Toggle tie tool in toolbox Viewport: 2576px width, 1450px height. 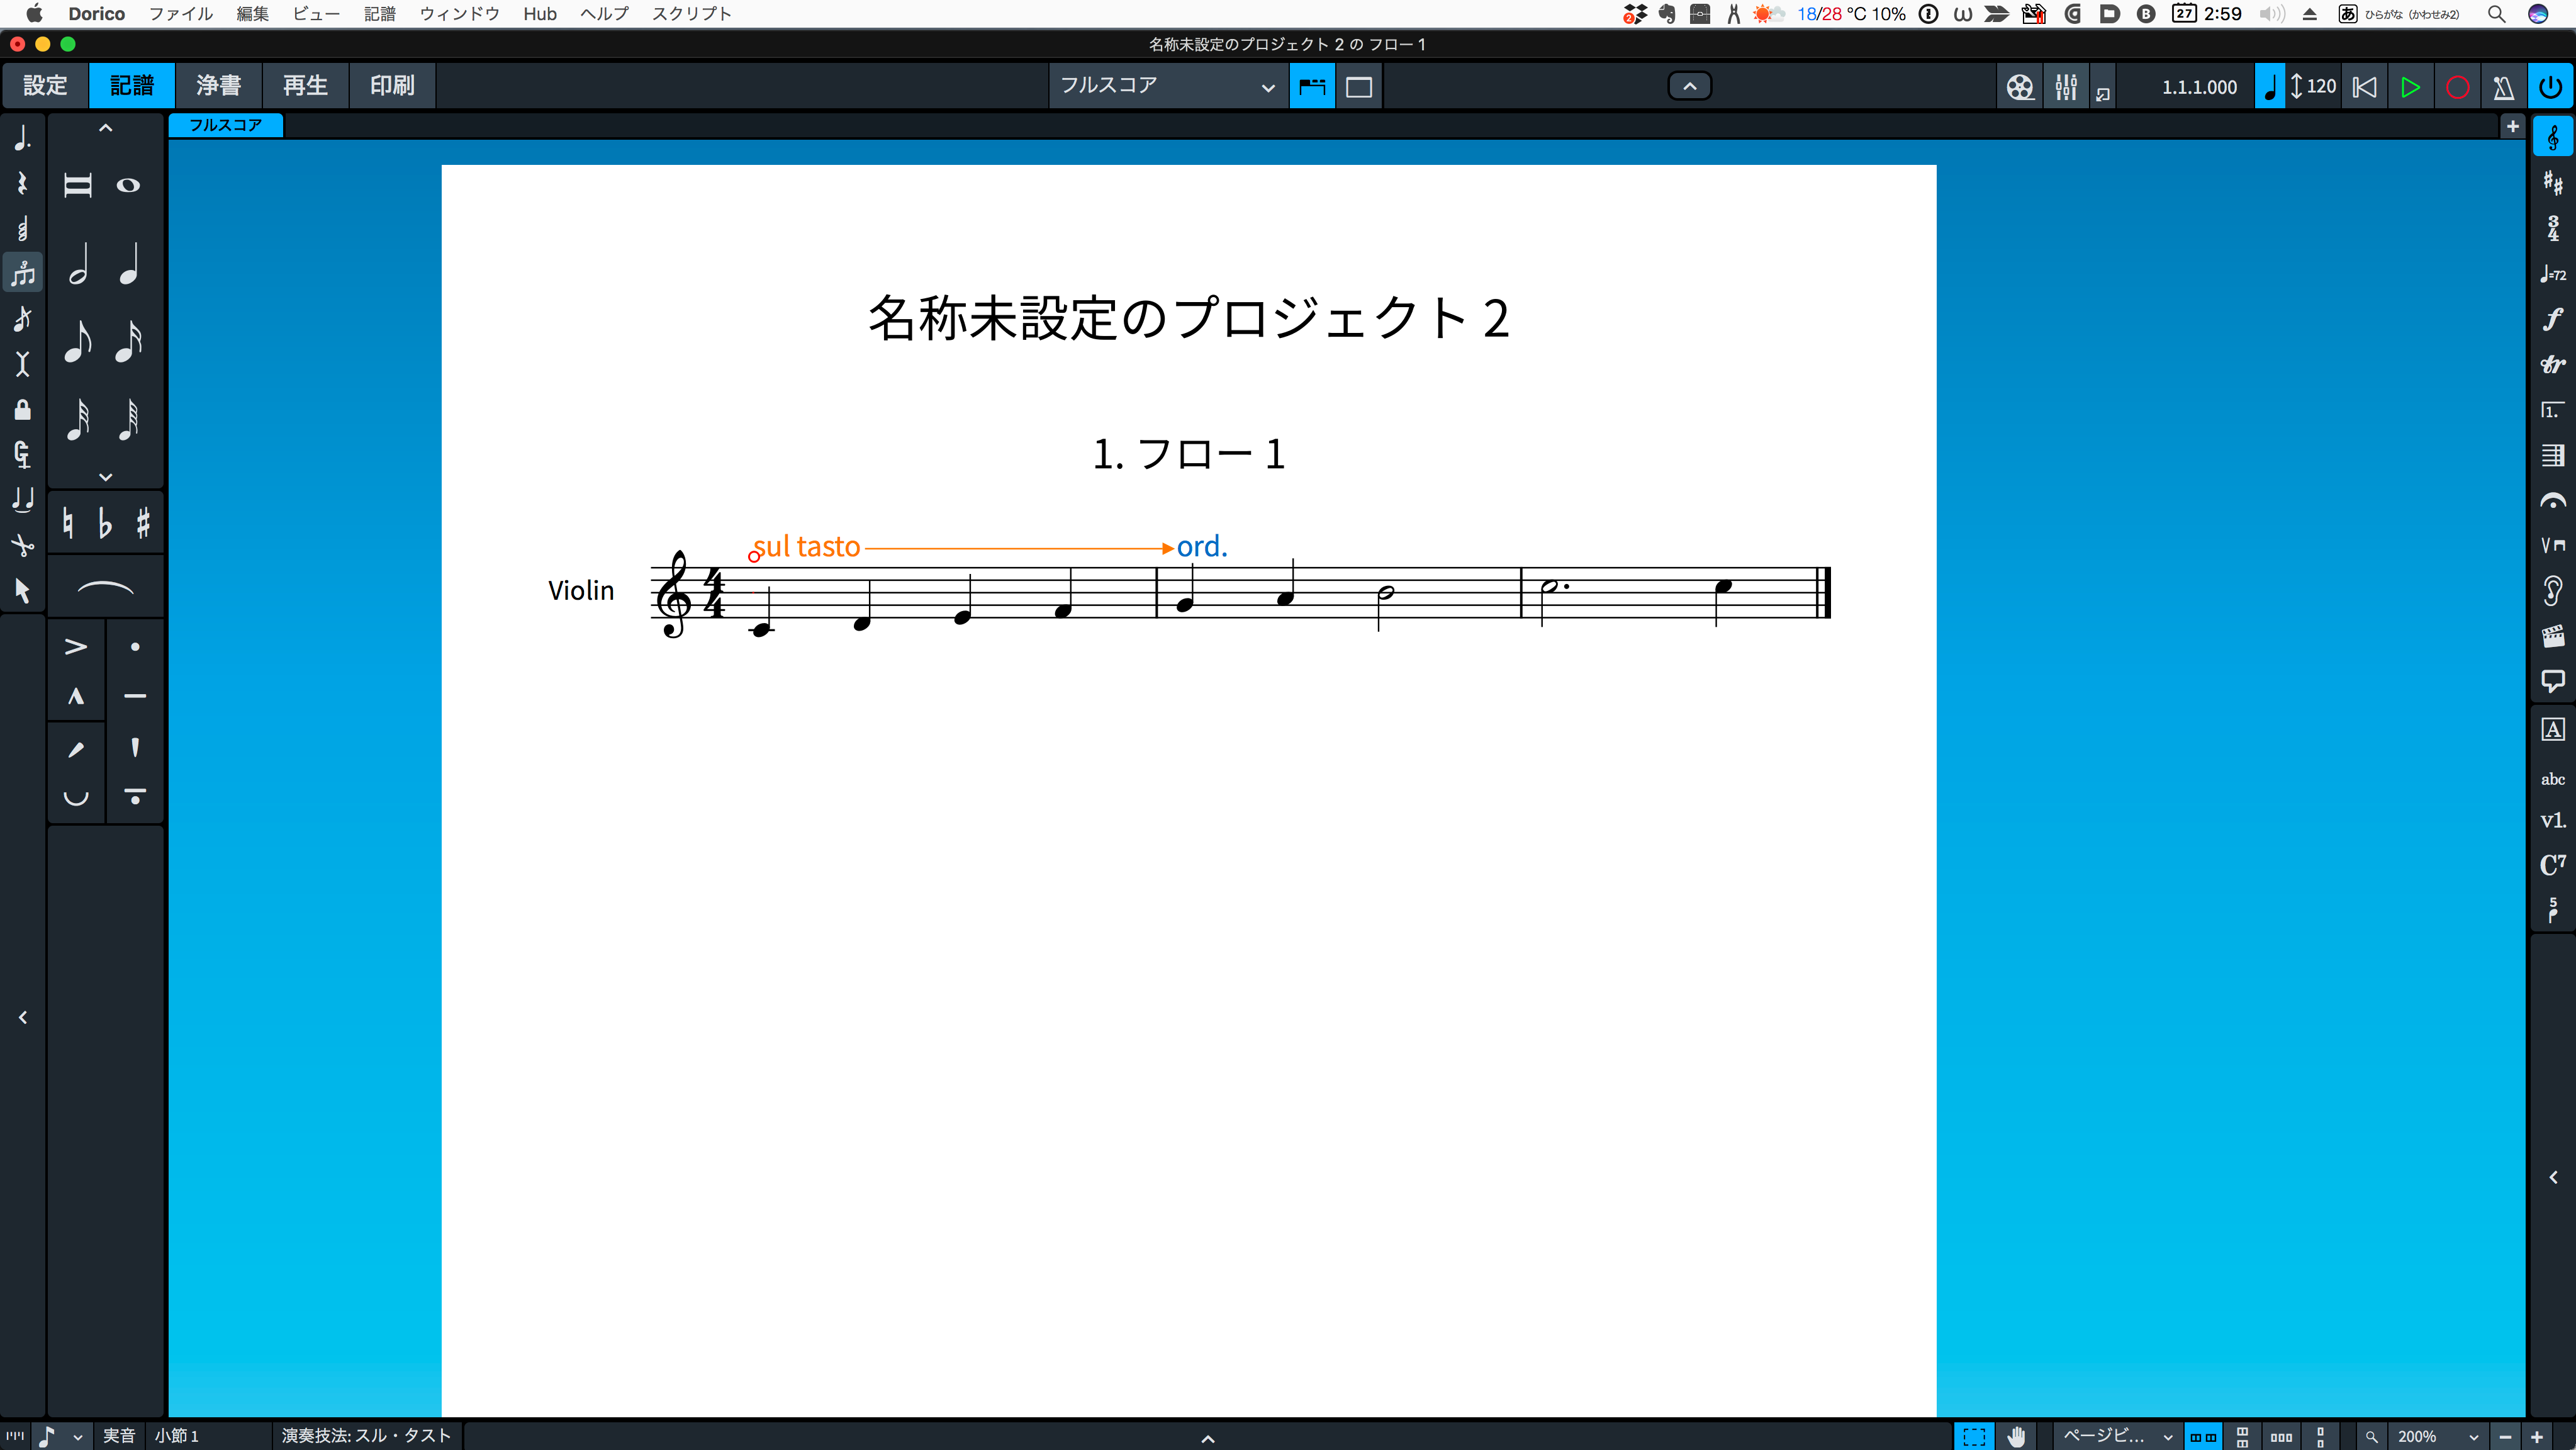click(x=22, y=499)
